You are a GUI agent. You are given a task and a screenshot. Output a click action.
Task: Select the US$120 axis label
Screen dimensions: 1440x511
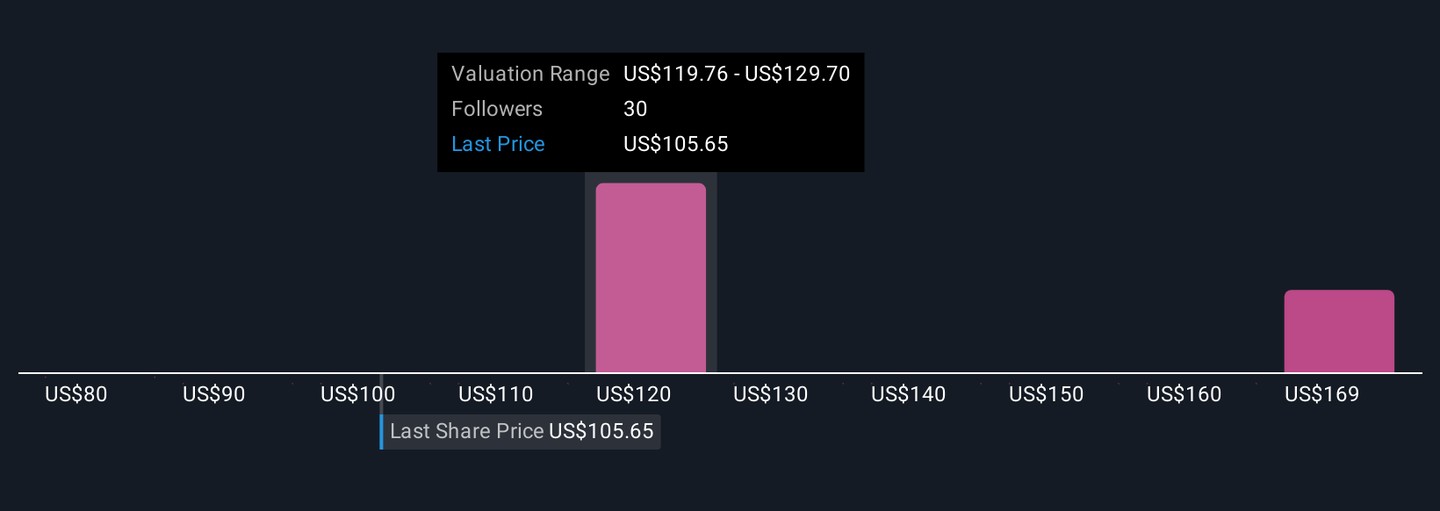pos(633,394)
